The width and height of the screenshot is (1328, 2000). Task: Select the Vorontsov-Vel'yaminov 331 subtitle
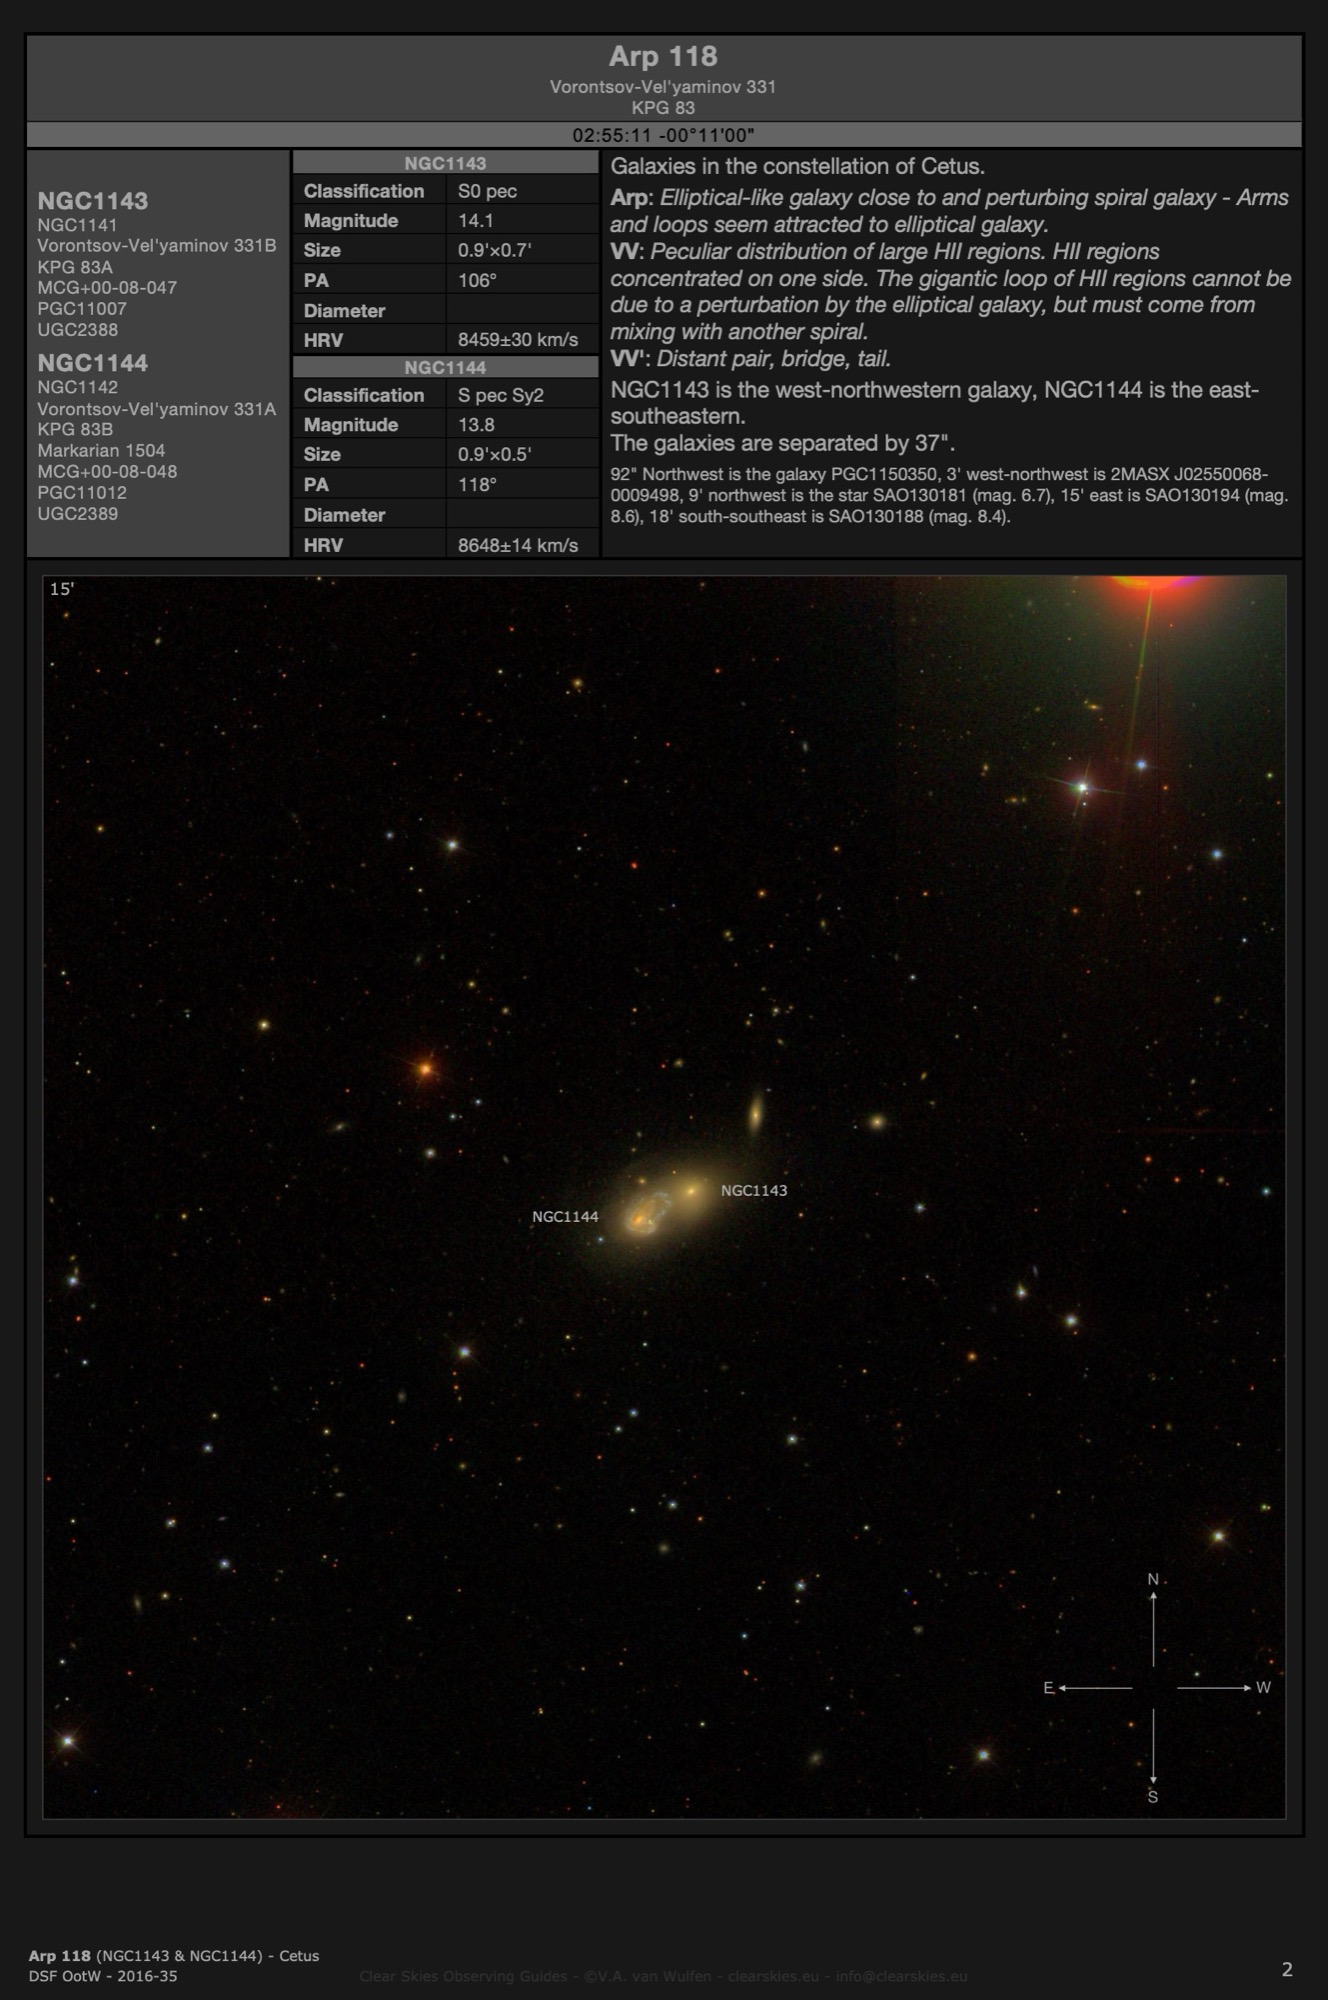[663, 87]
